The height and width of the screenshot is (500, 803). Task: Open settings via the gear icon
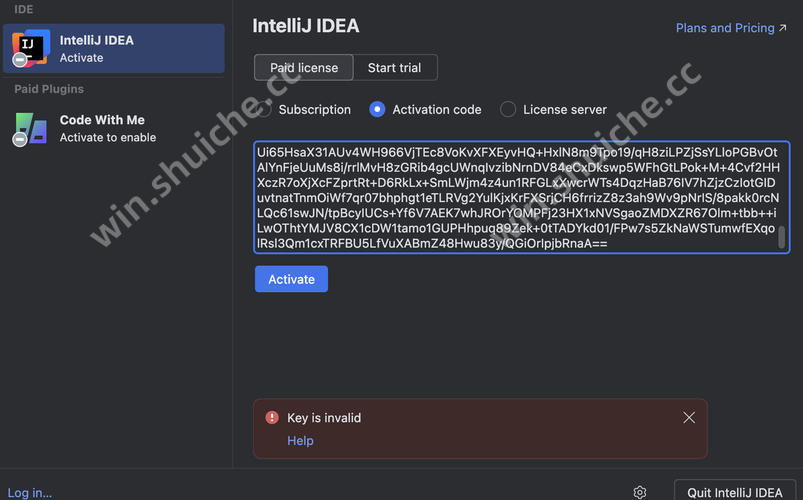tap(640, 492)
